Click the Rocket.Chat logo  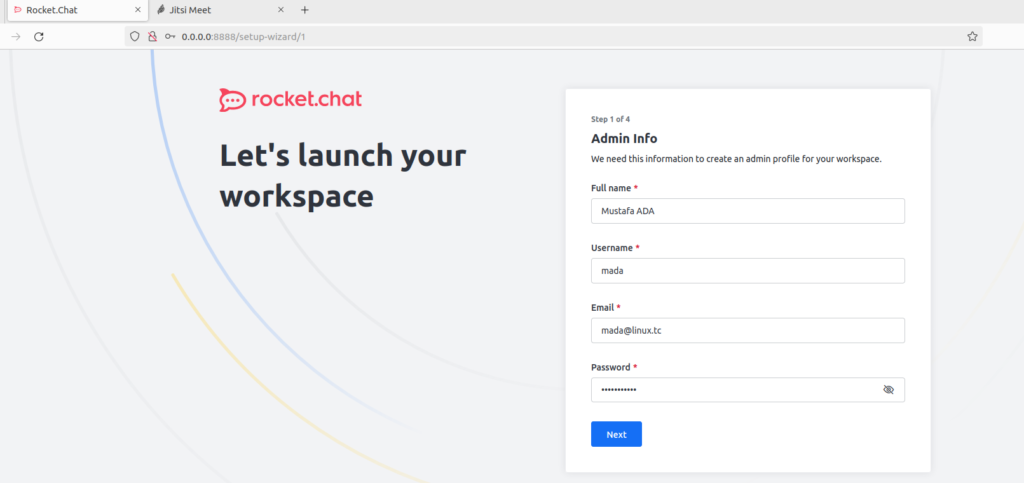click(290, 99)
